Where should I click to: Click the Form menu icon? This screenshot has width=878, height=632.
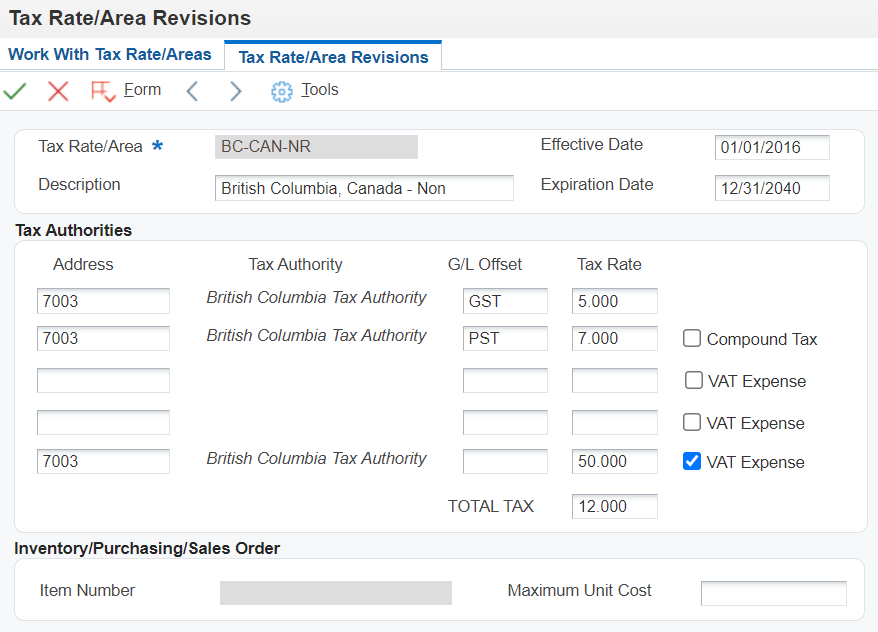[x=102, y=91]
